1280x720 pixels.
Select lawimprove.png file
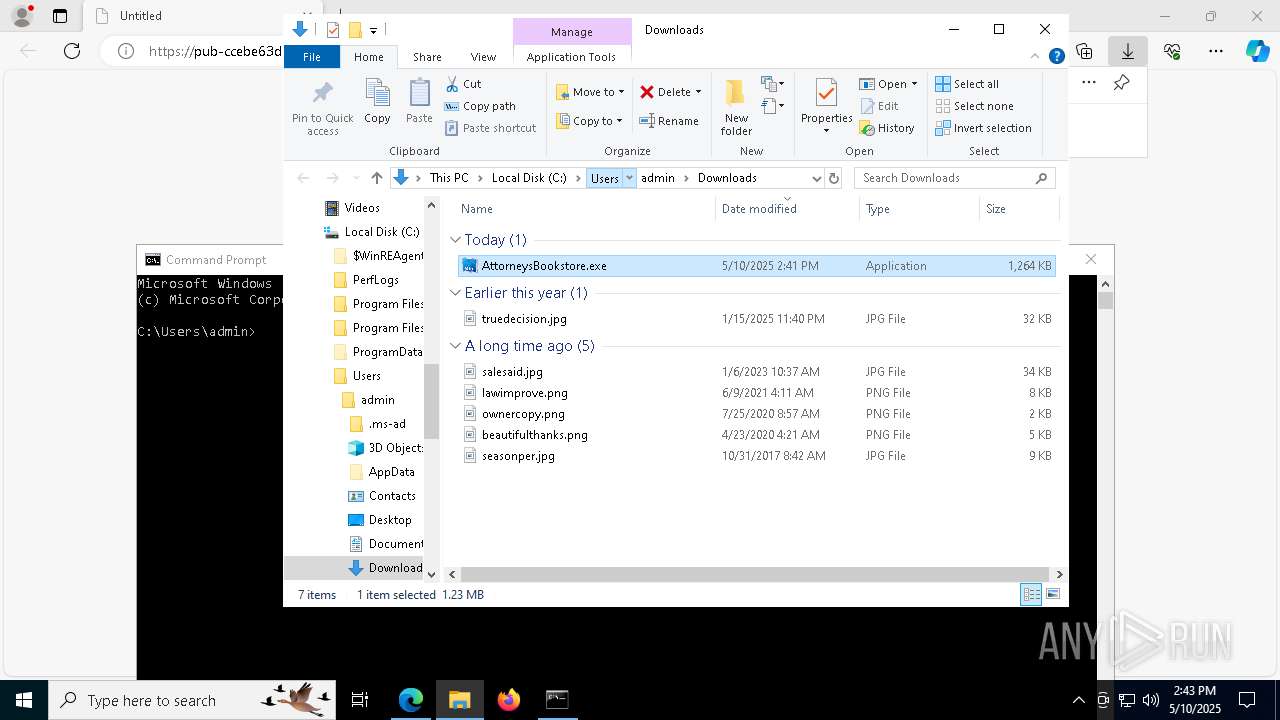tap(757, 393)
